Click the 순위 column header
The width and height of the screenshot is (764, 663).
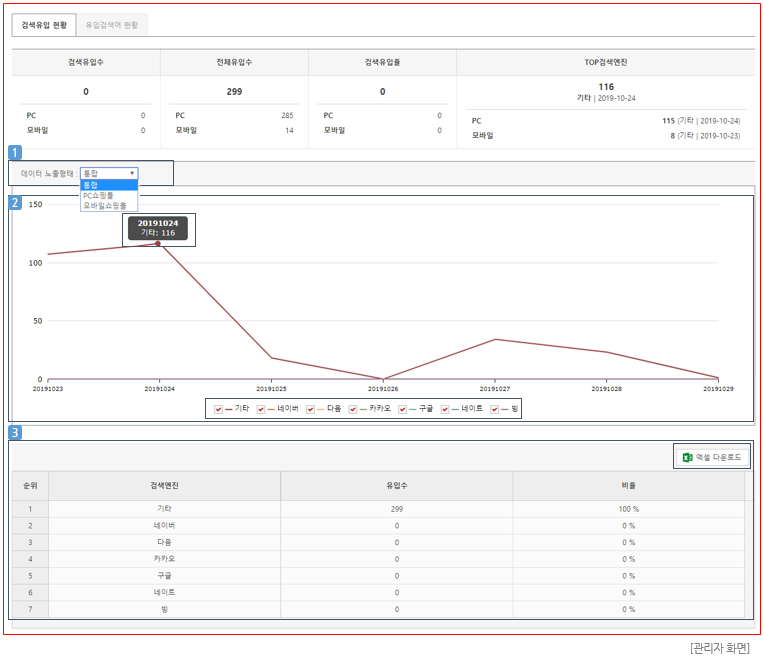[x=30, y=486]
